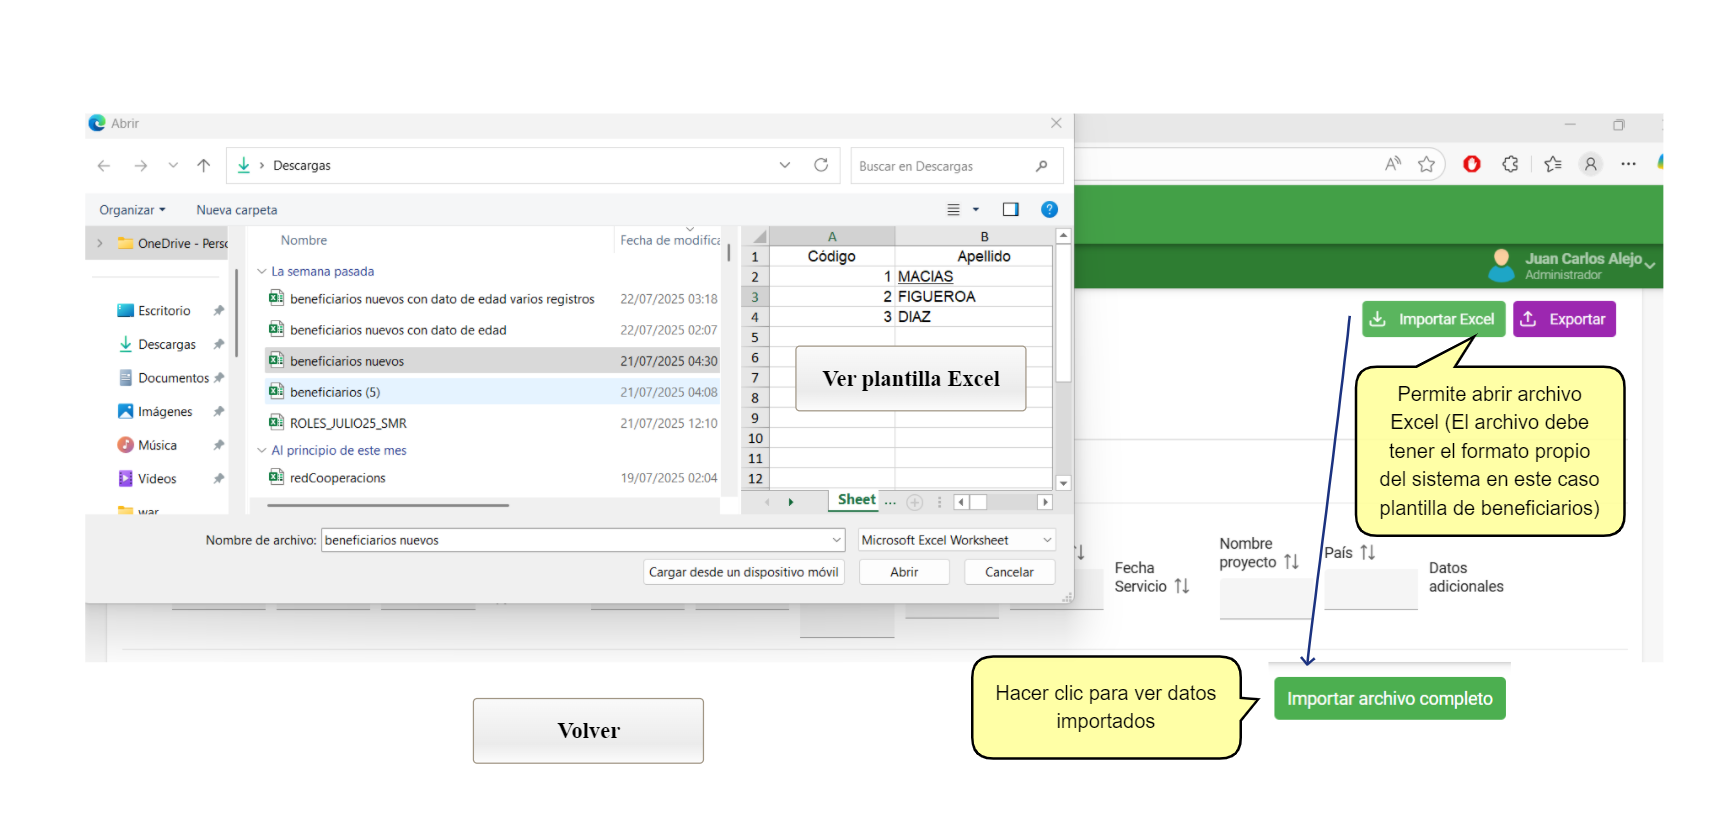Click the Importar archivo completo button
Screen dimensions: 1720x818
click(1389, 699)
